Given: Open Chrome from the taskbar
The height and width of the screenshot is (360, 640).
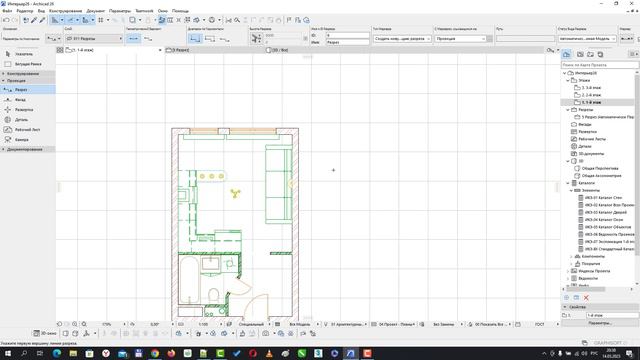Looking at the screenshot, I should [x=155, y=353].
